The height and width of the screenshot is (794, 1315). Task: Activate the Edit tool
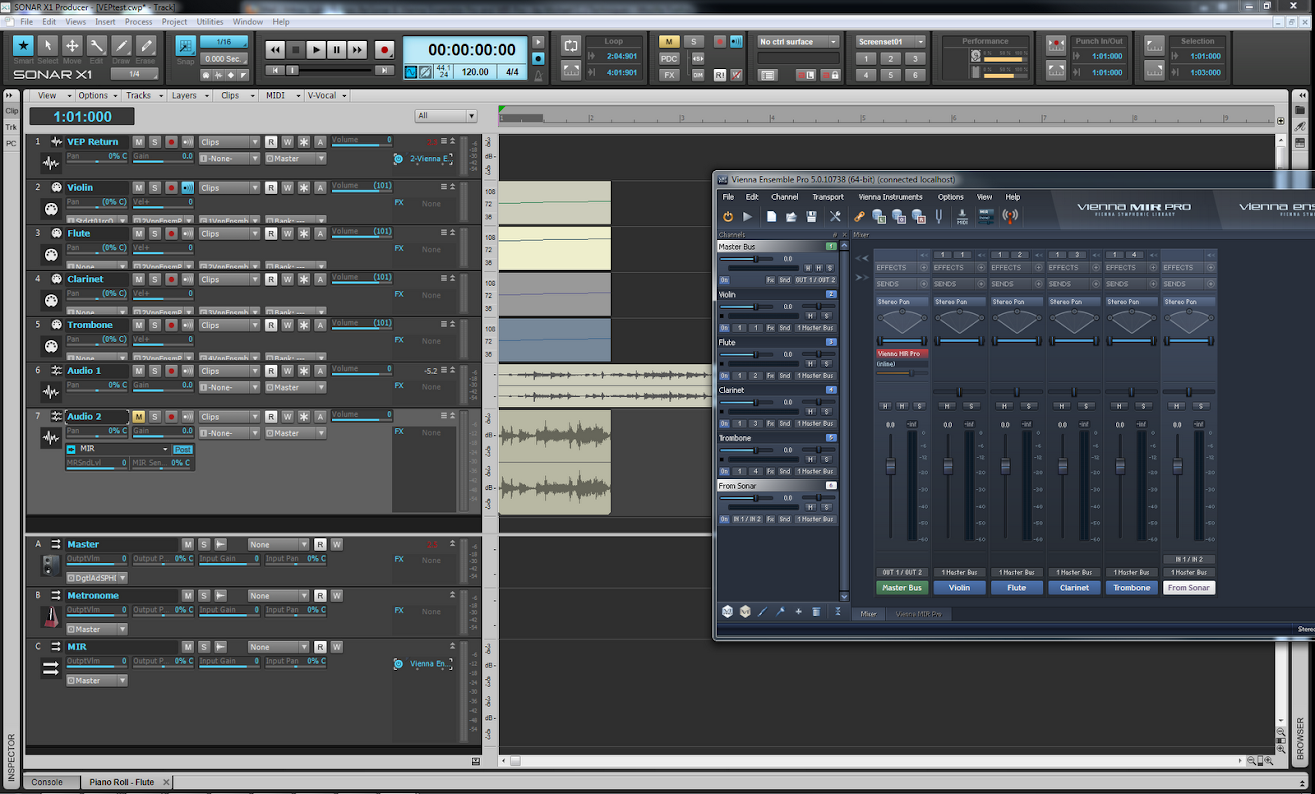tap(97, 46)
